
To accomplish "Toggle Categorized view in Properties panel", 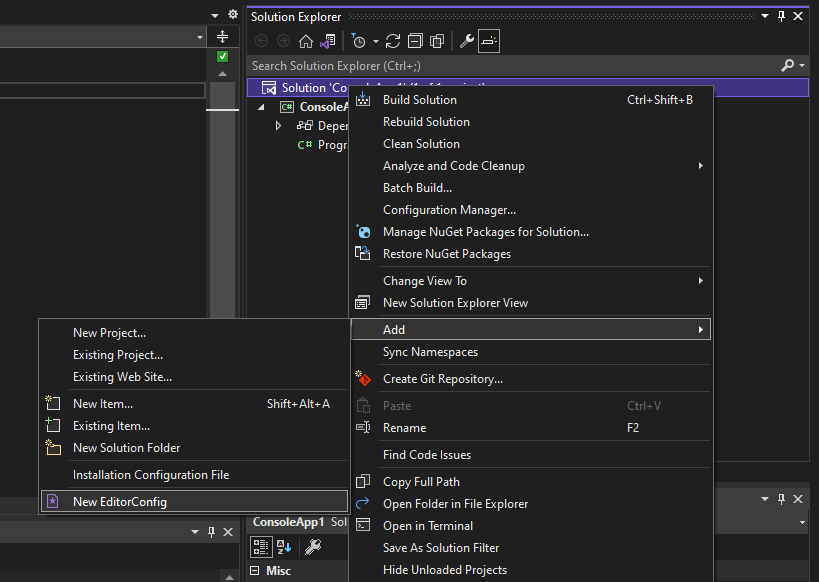I will pos(260,546).
